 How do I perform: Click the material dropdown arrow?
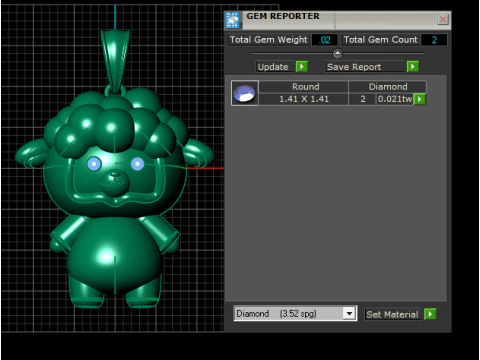(x=349, y=314)
